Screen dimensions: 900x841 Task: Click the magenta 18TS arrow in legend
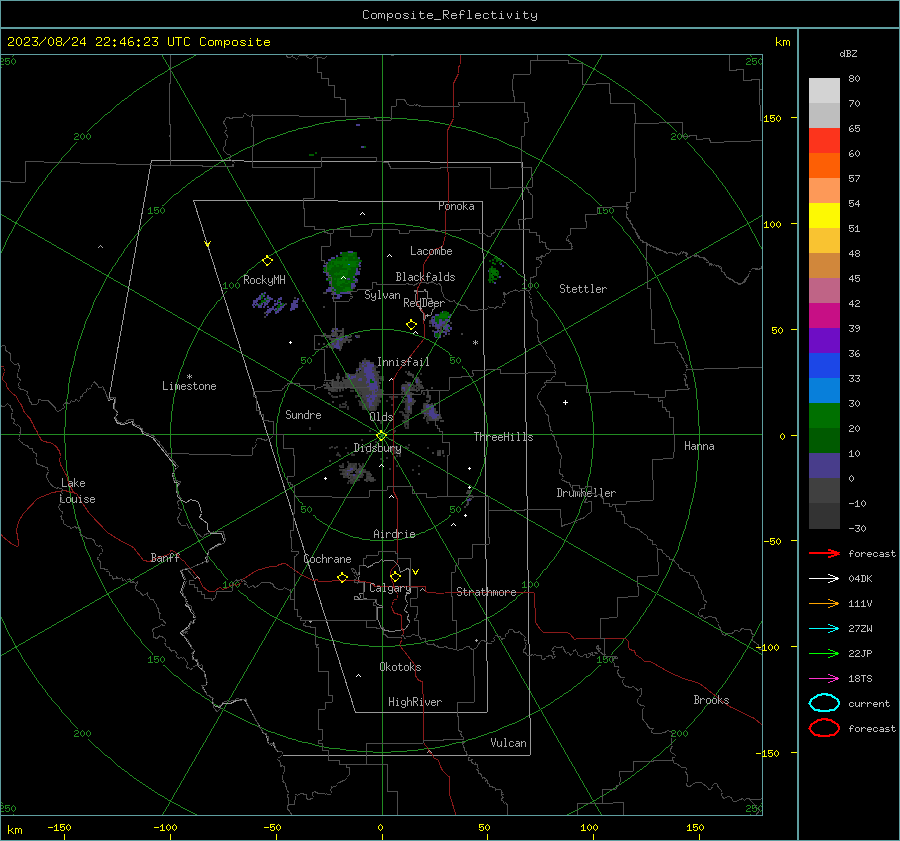824,679
